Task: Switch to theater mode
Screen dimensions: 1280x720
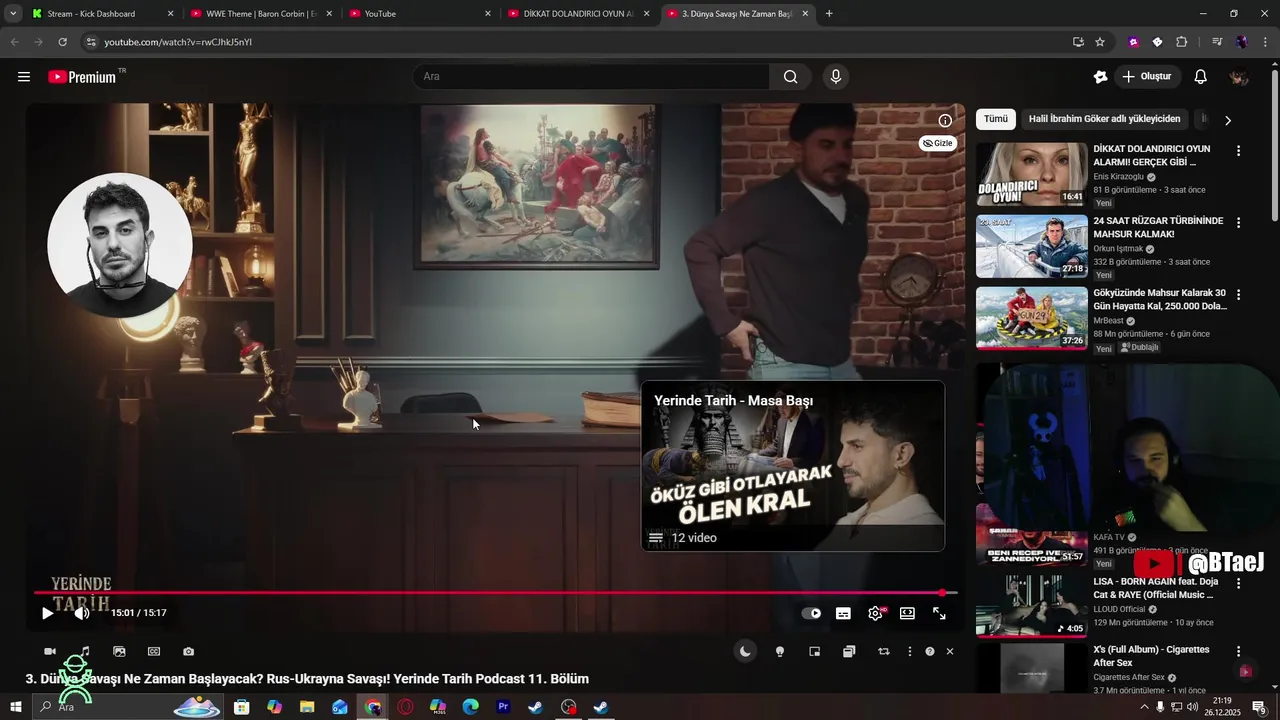Action: tap(907, 614)
